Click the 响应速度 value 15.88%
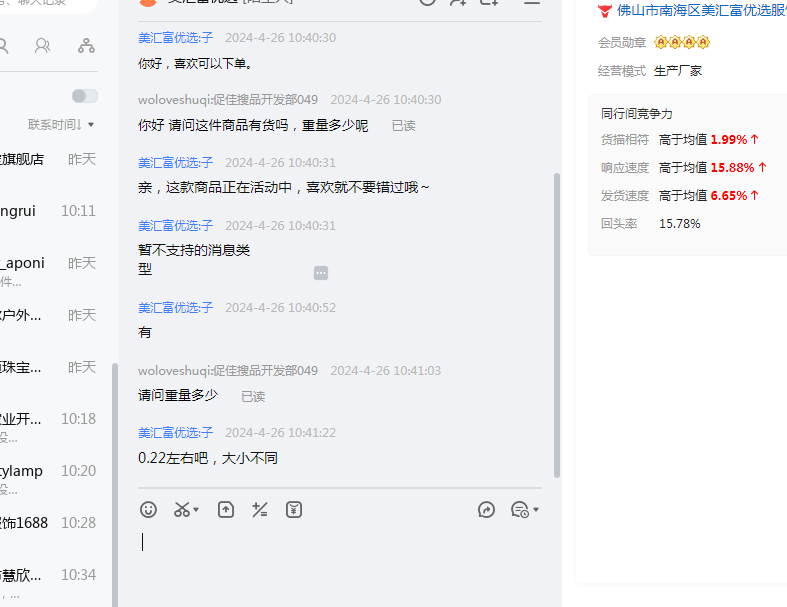Image resolution: width=787 pixels, height=607 pixels. click(x=732, y=167)
